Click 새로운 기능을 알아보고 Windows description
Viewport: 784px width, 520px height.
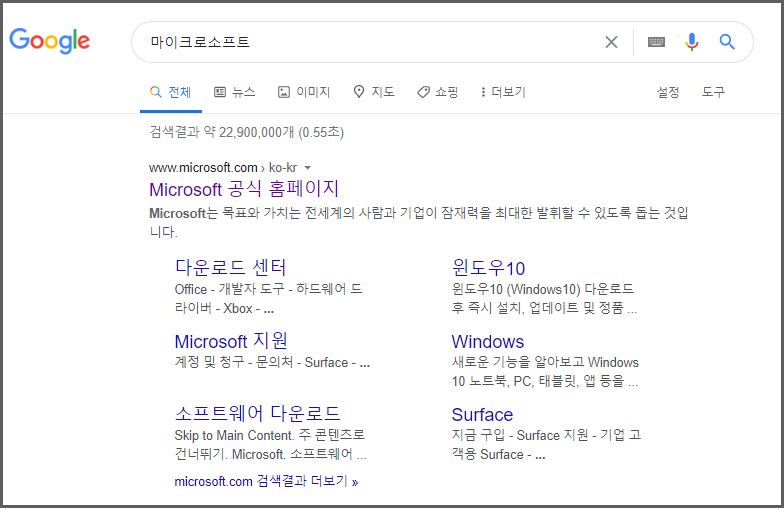click(545, 372)
